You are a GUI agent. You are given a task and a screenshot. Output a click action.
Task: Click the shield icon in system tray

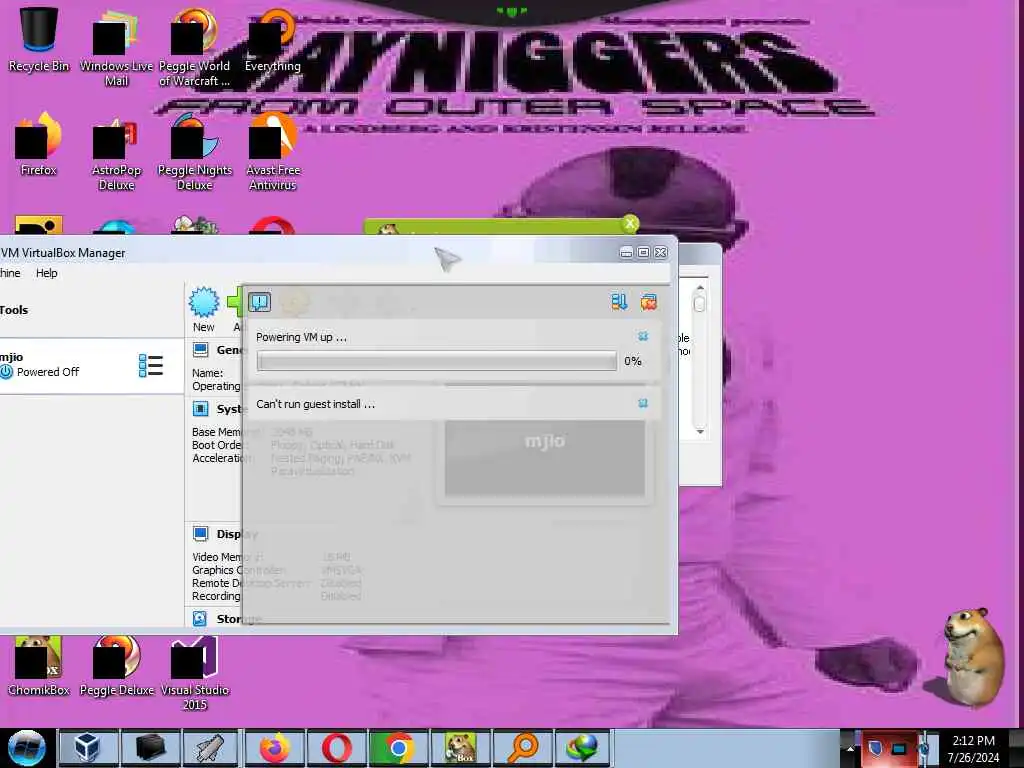tap(875, 748)
